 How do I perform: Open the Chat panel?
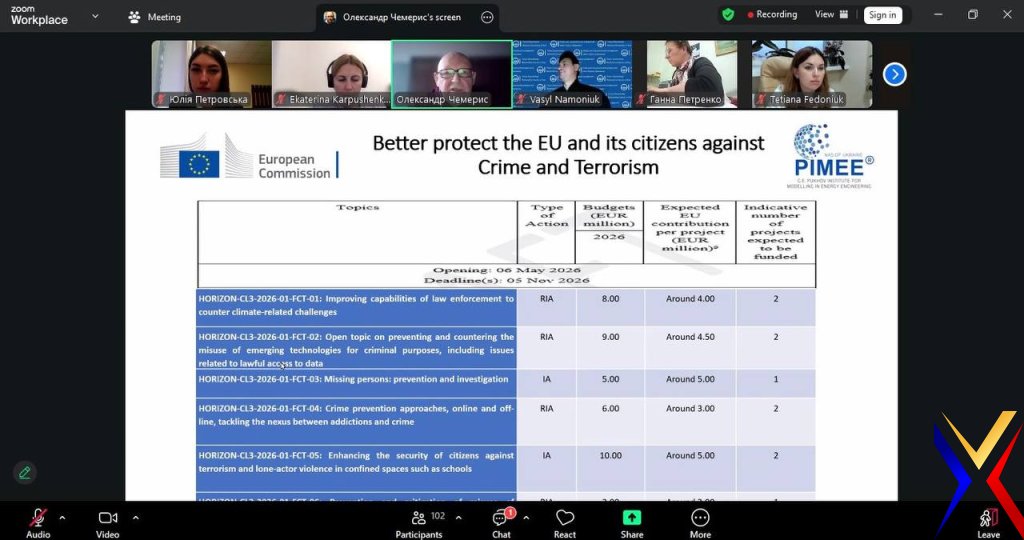click(x=501, y=519)
